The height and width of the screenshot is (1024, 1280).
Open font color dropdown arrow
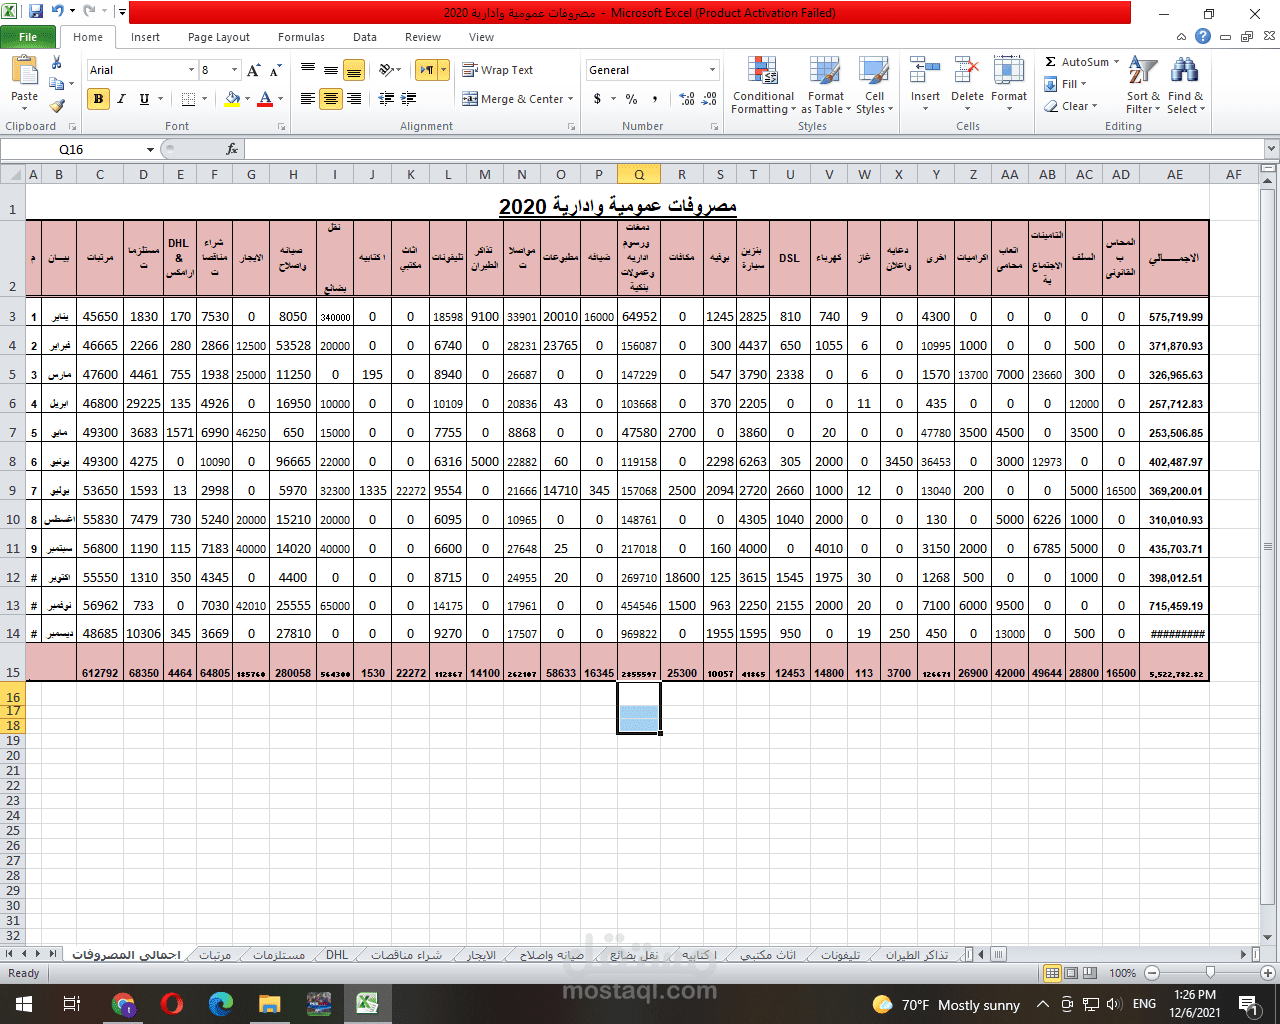pos(280,99)
